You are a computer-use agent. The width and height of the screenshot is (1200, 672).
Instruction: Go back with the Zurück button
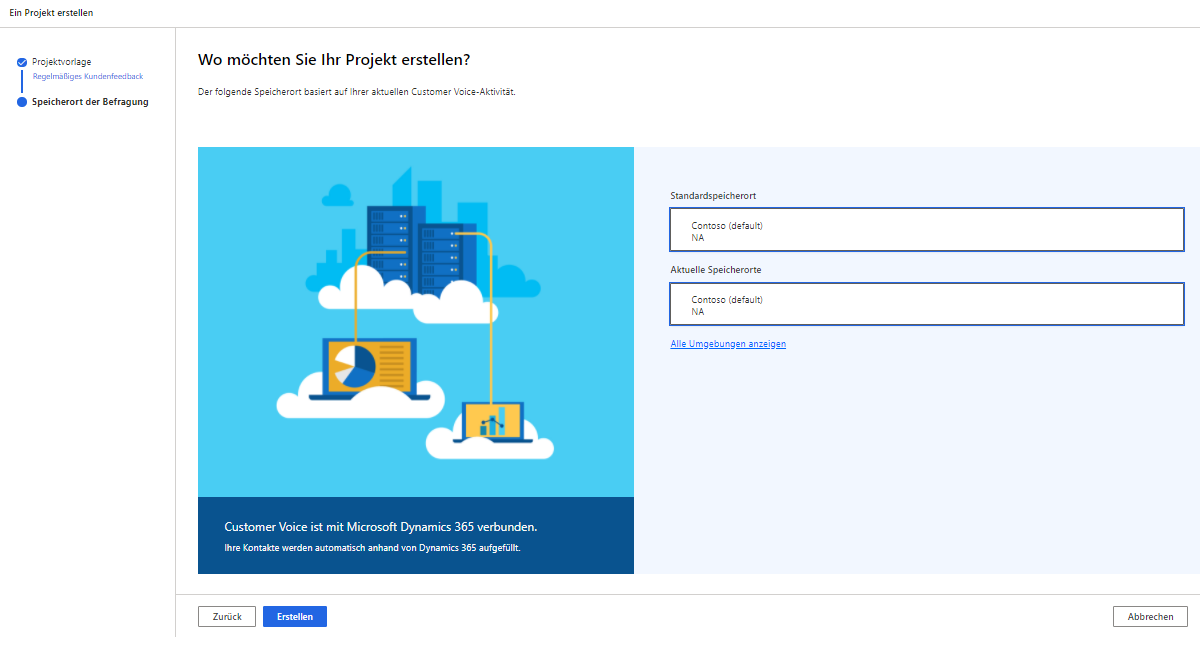(x=227, y=617)
